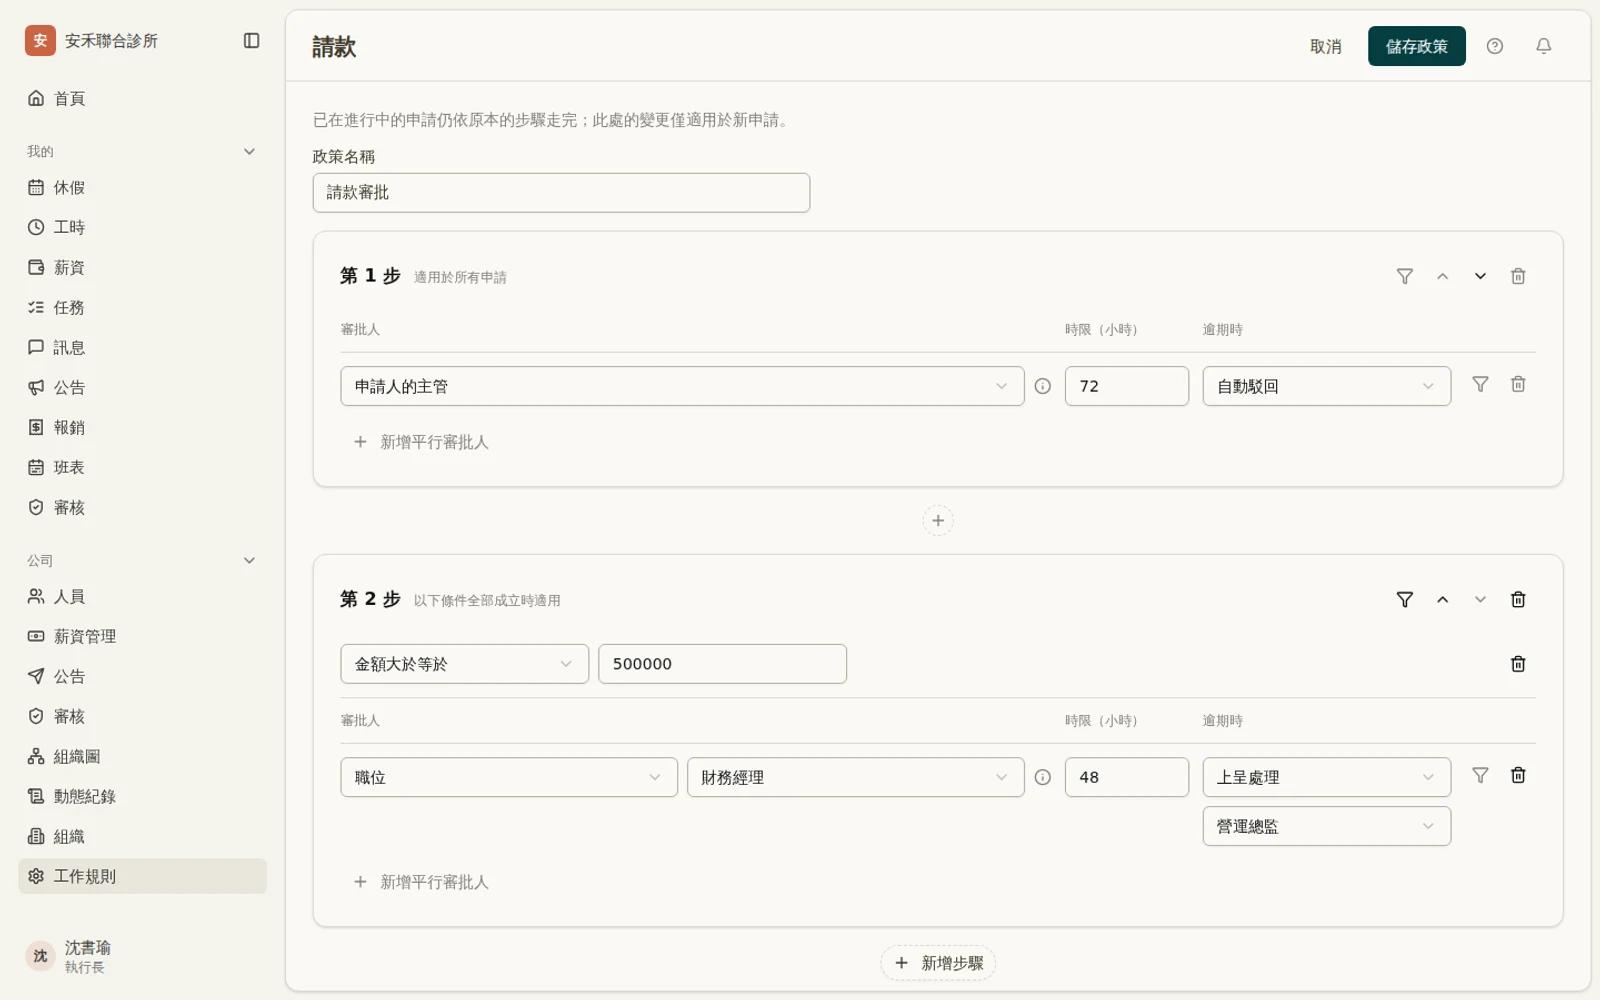Click info icon beside 申請人的主管
Screen dimensions: 1600x1000
[x=1043, y=386]
